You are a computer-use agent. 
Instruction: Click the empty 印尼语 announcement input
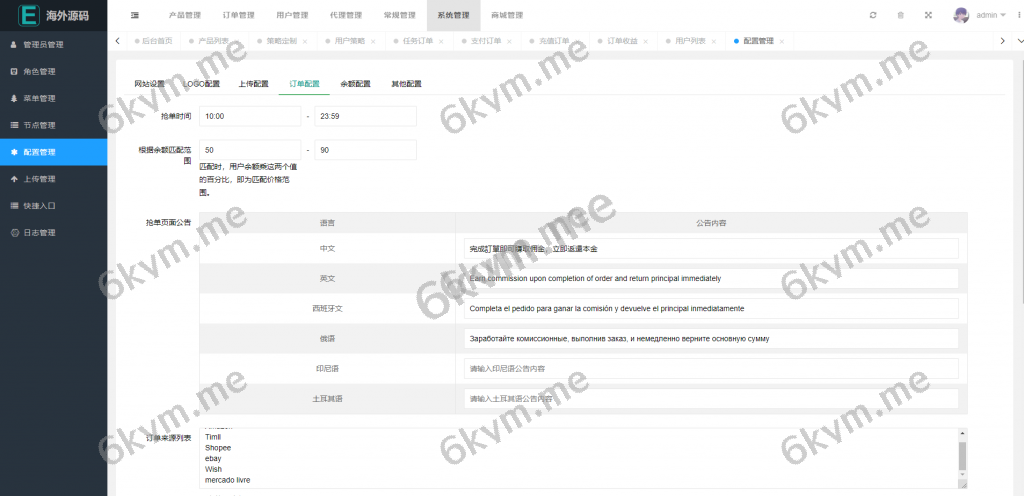[x=711, y=369]
